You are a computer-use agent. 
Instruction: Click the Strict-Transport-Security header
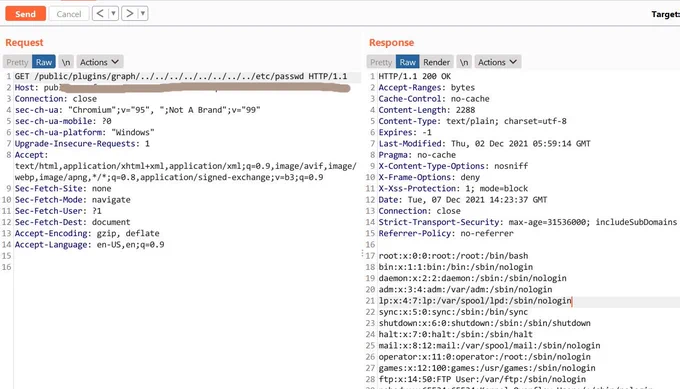(528, 222)
